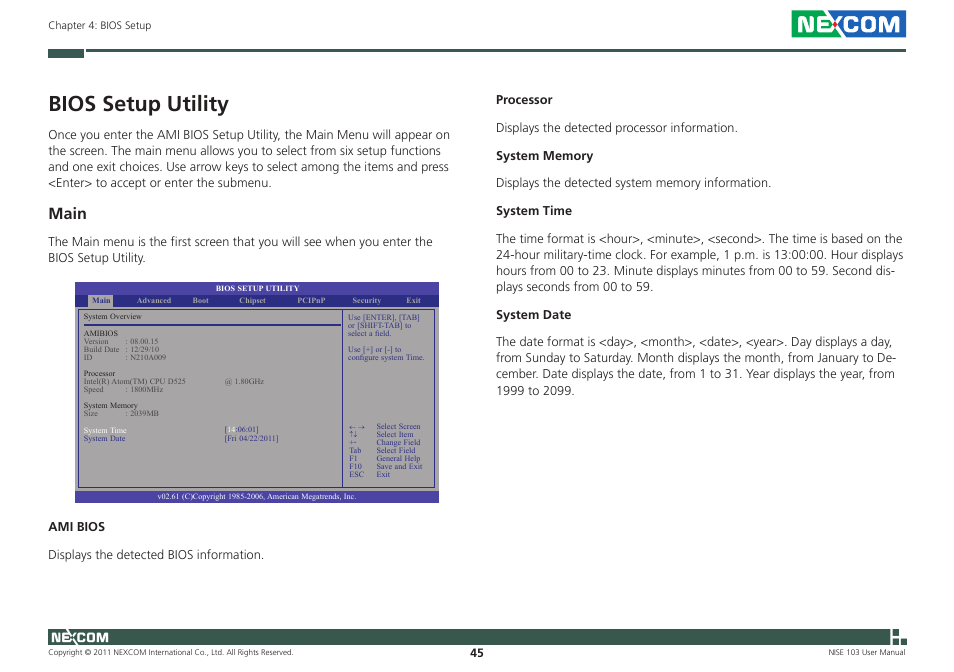Click the Intel Atom CPU D525 line
Screen dimensions: 954x672
174,381
